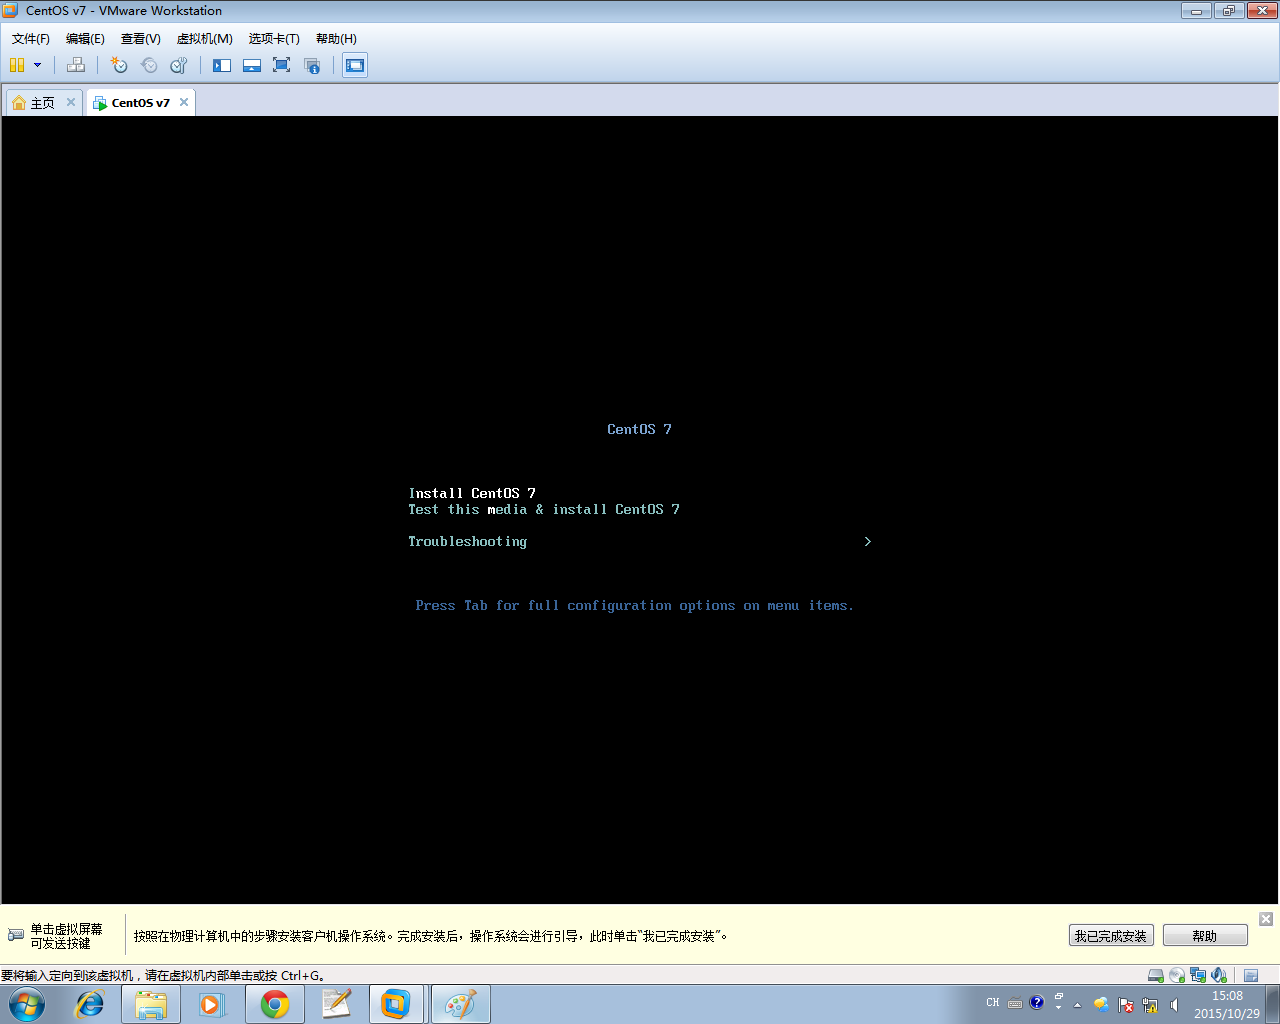The width and height of the screenshot is (1280, 1024).
Task: Open the 帮助(H) menu
Action: pyautogui.click(x=336, y=38)
